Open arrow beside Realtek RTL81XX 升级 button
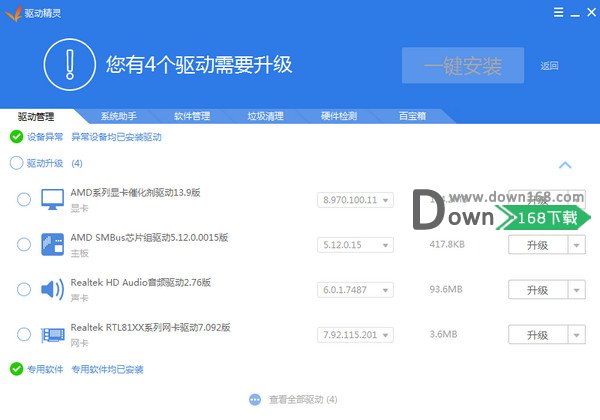Viewport: 600px width, 420px height. (x=576, y=335)
